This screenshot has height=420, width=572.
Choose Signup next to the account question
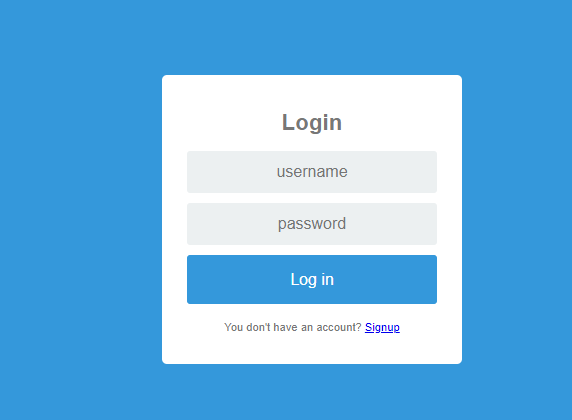[382, 327]
